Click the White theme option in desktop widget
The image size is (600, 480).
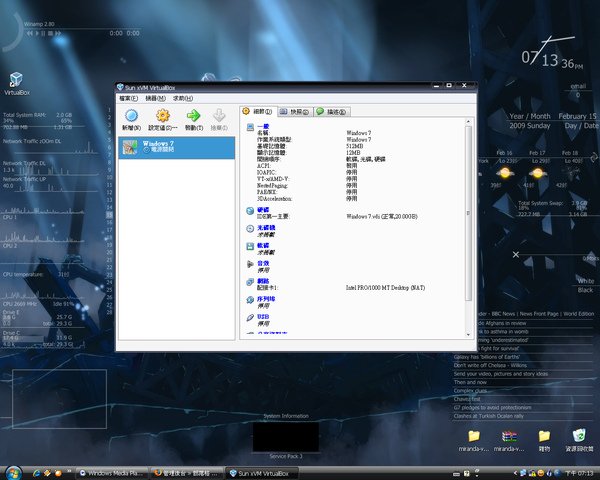click(585, 281)
